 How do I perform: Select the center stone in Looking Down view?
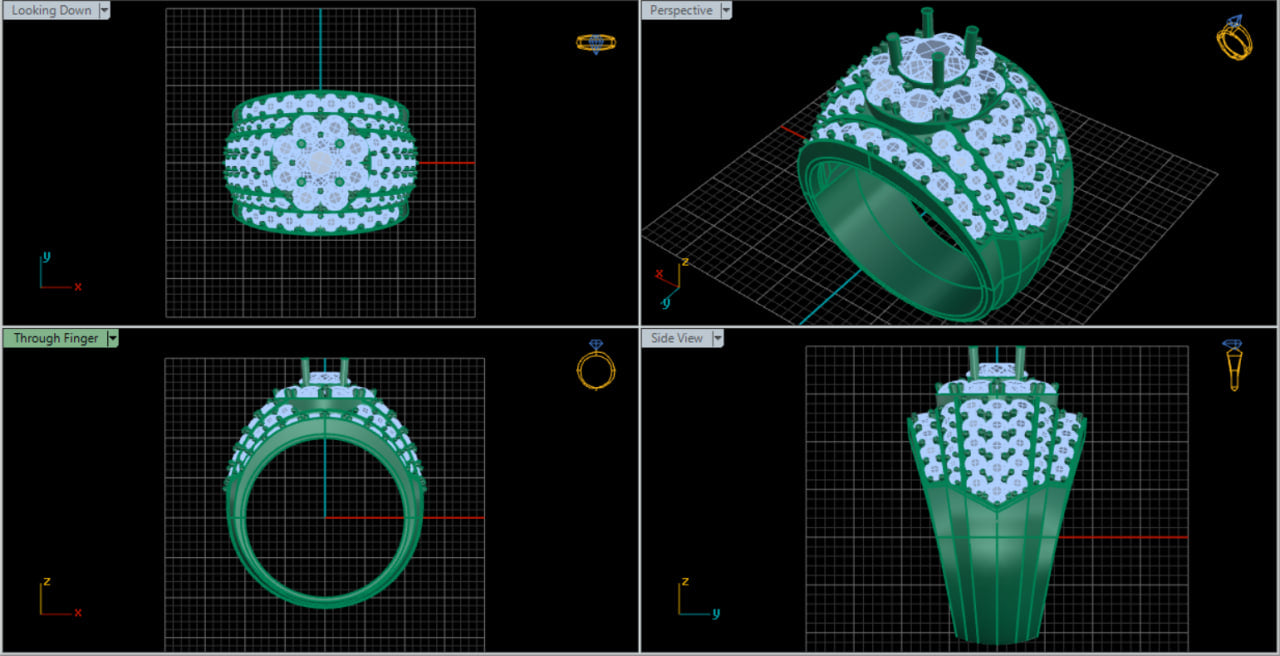click(x=320, y=161)
